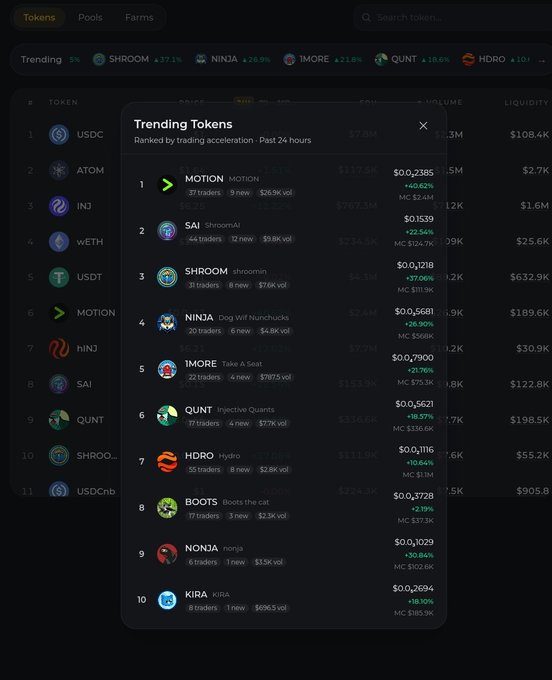Viewport: 552px width, 680px height.
Task: Click the USDC icon in background token table
Action: point(59,134)
